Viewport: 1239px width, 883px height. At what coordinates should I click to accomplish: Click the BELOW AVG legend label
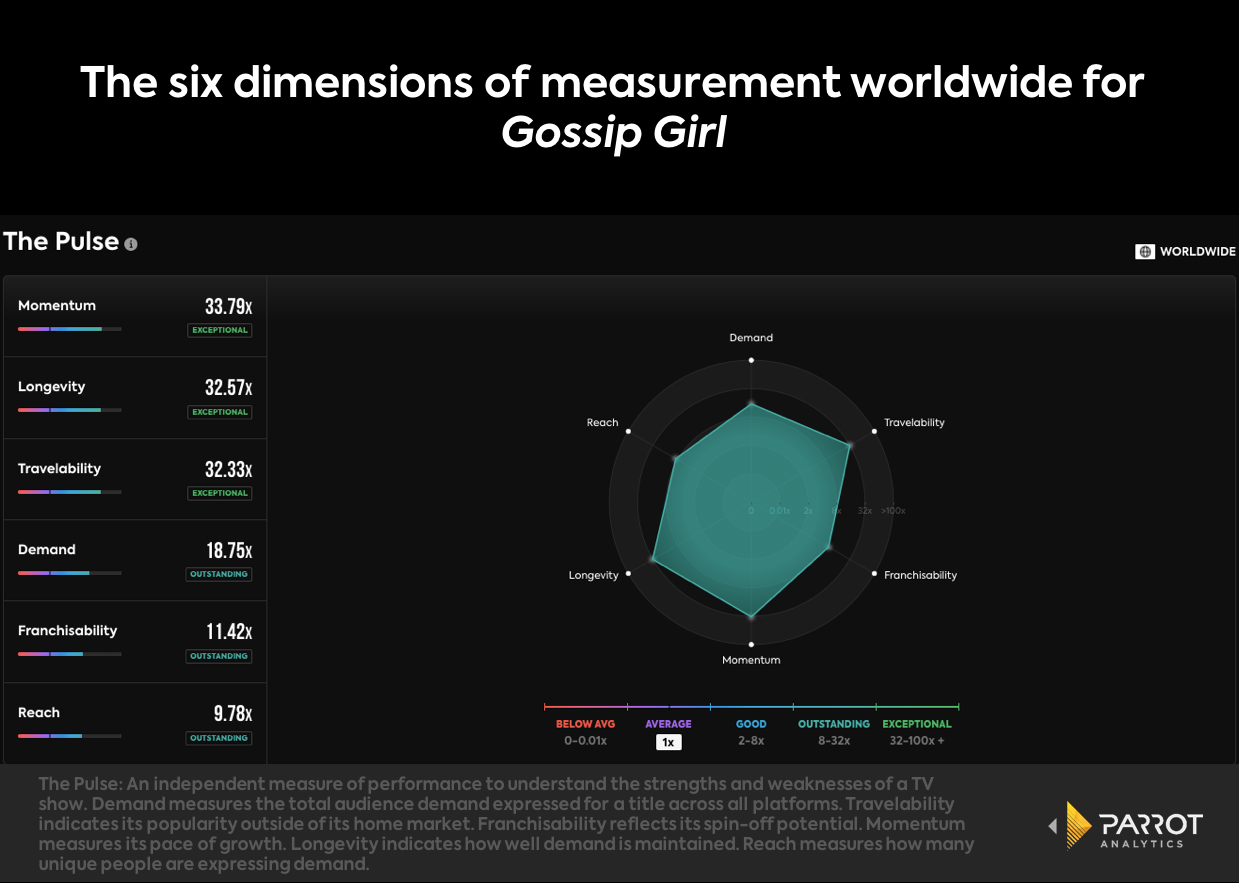586,724
